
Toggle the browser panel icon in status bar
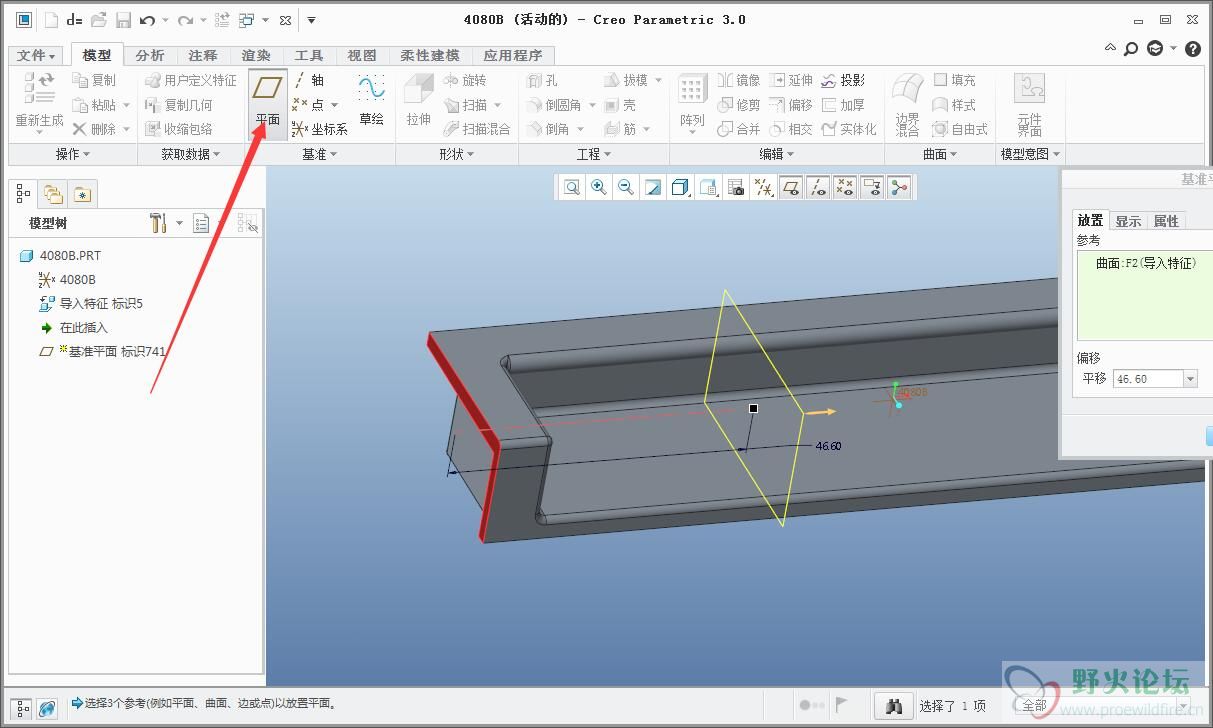(47, 708)
